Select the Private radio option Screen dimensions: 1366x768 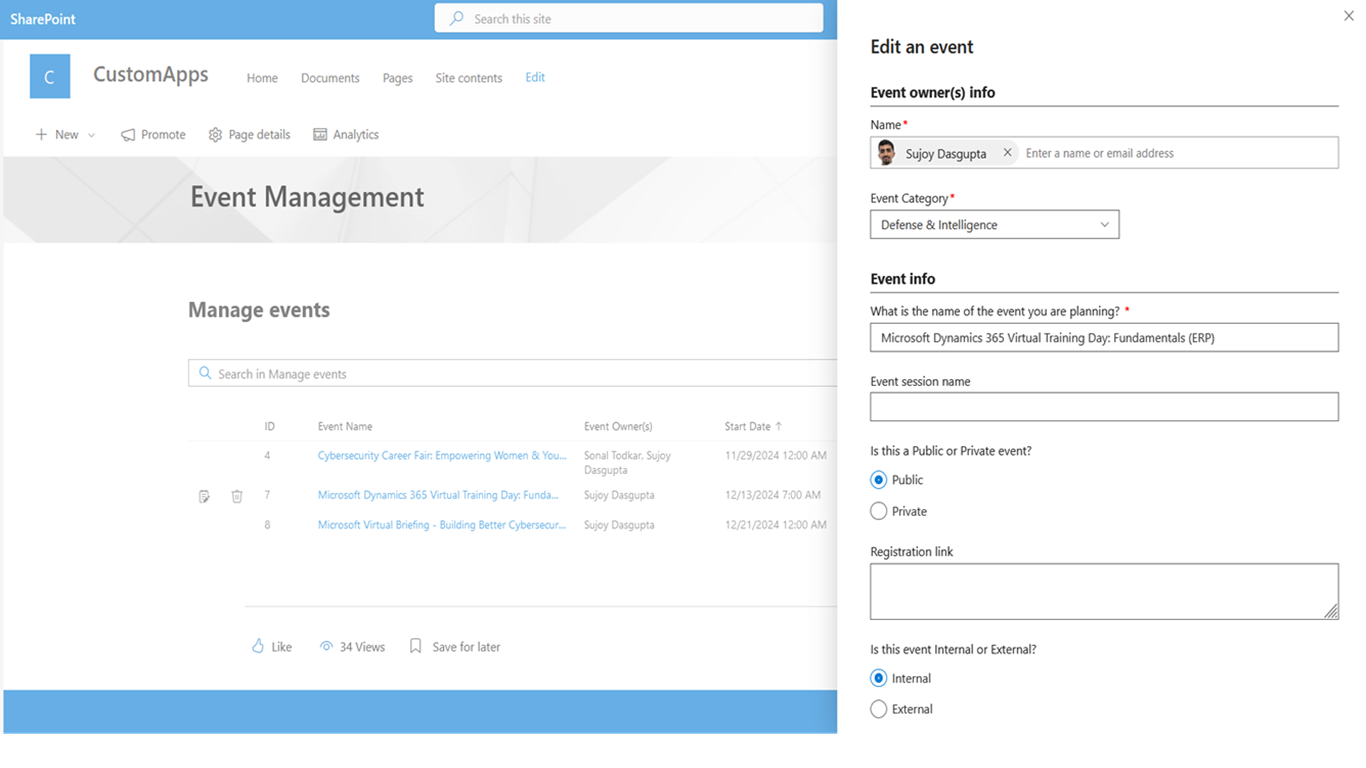point(878,511)
